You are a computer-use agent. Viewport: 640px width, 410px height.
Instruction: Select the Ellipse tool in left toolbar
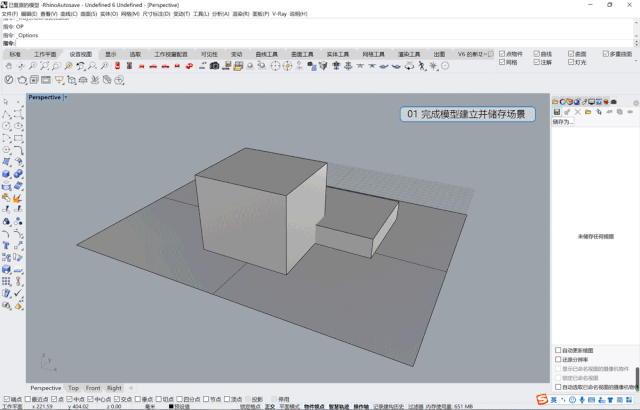pos(18,126)
